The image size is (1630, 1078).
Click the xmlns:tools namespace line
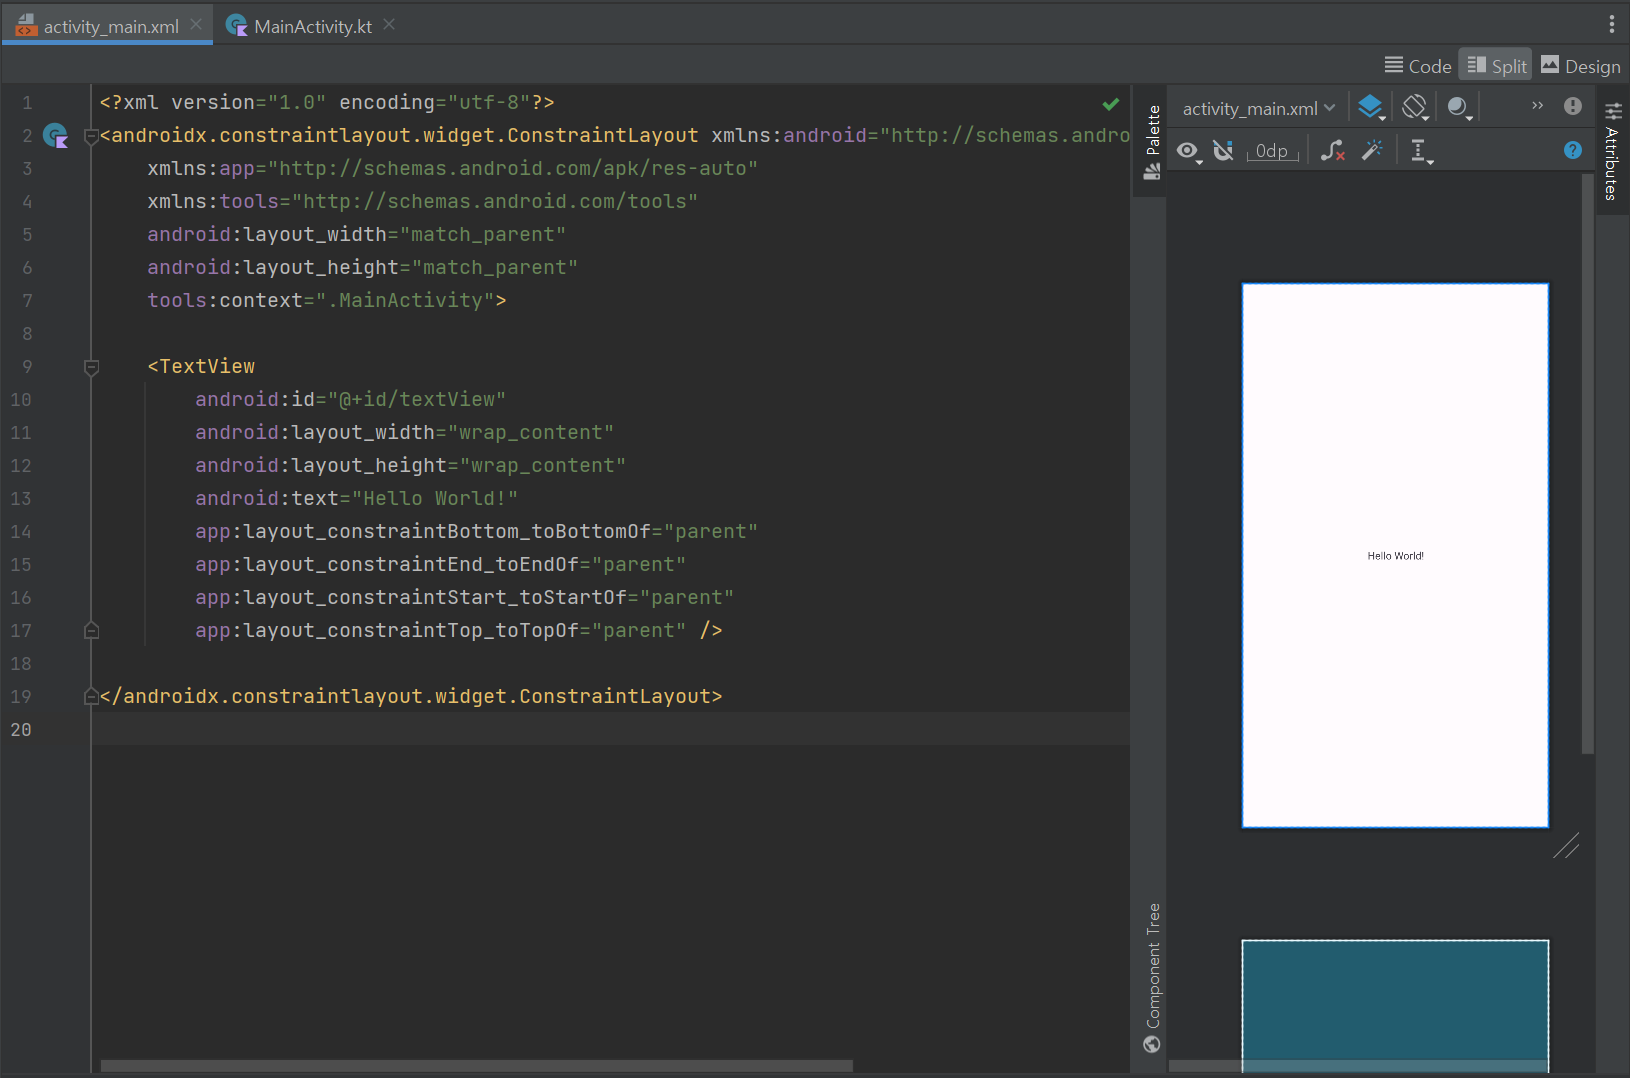[x=422, y=201]
